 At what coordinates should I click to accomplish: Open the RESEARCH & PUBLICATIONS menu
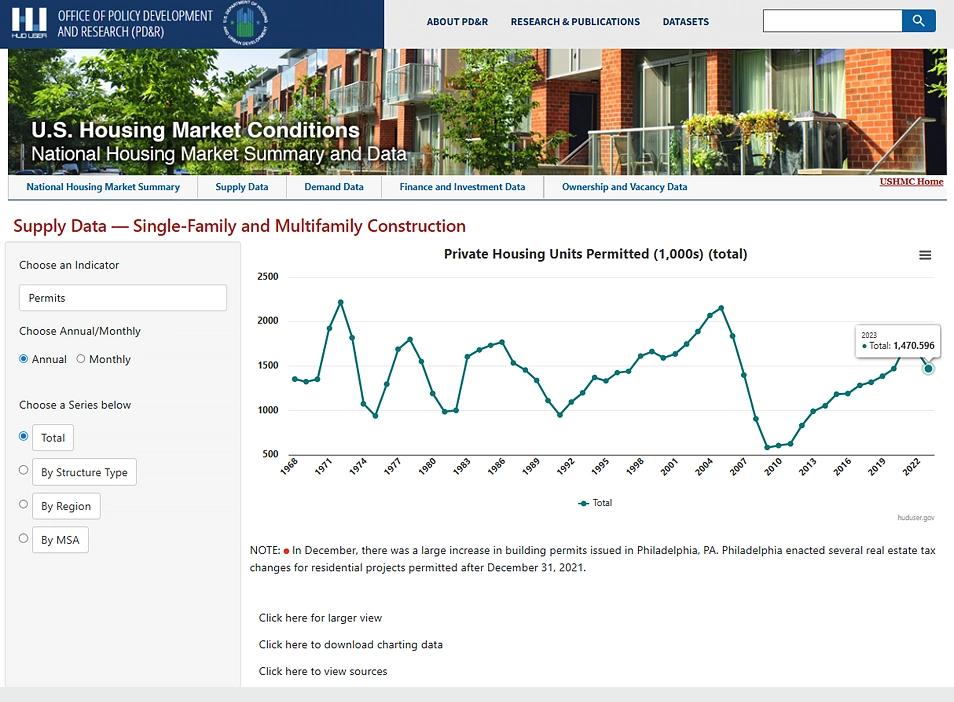point(575,21)
